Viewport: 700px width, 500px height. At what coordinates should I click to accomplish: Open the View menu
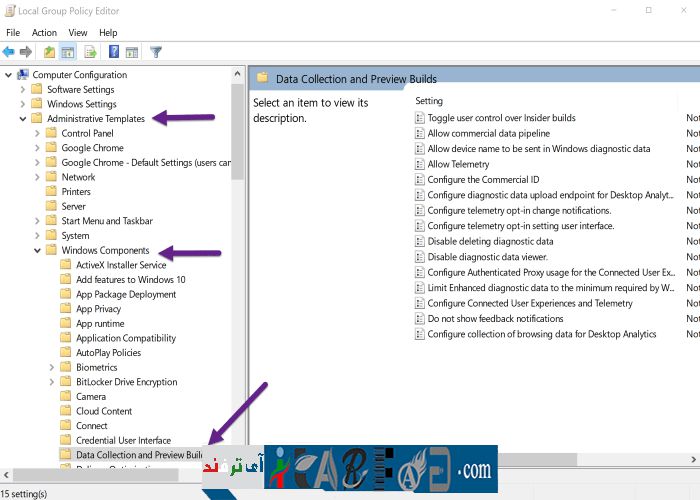tap(77, 33)
